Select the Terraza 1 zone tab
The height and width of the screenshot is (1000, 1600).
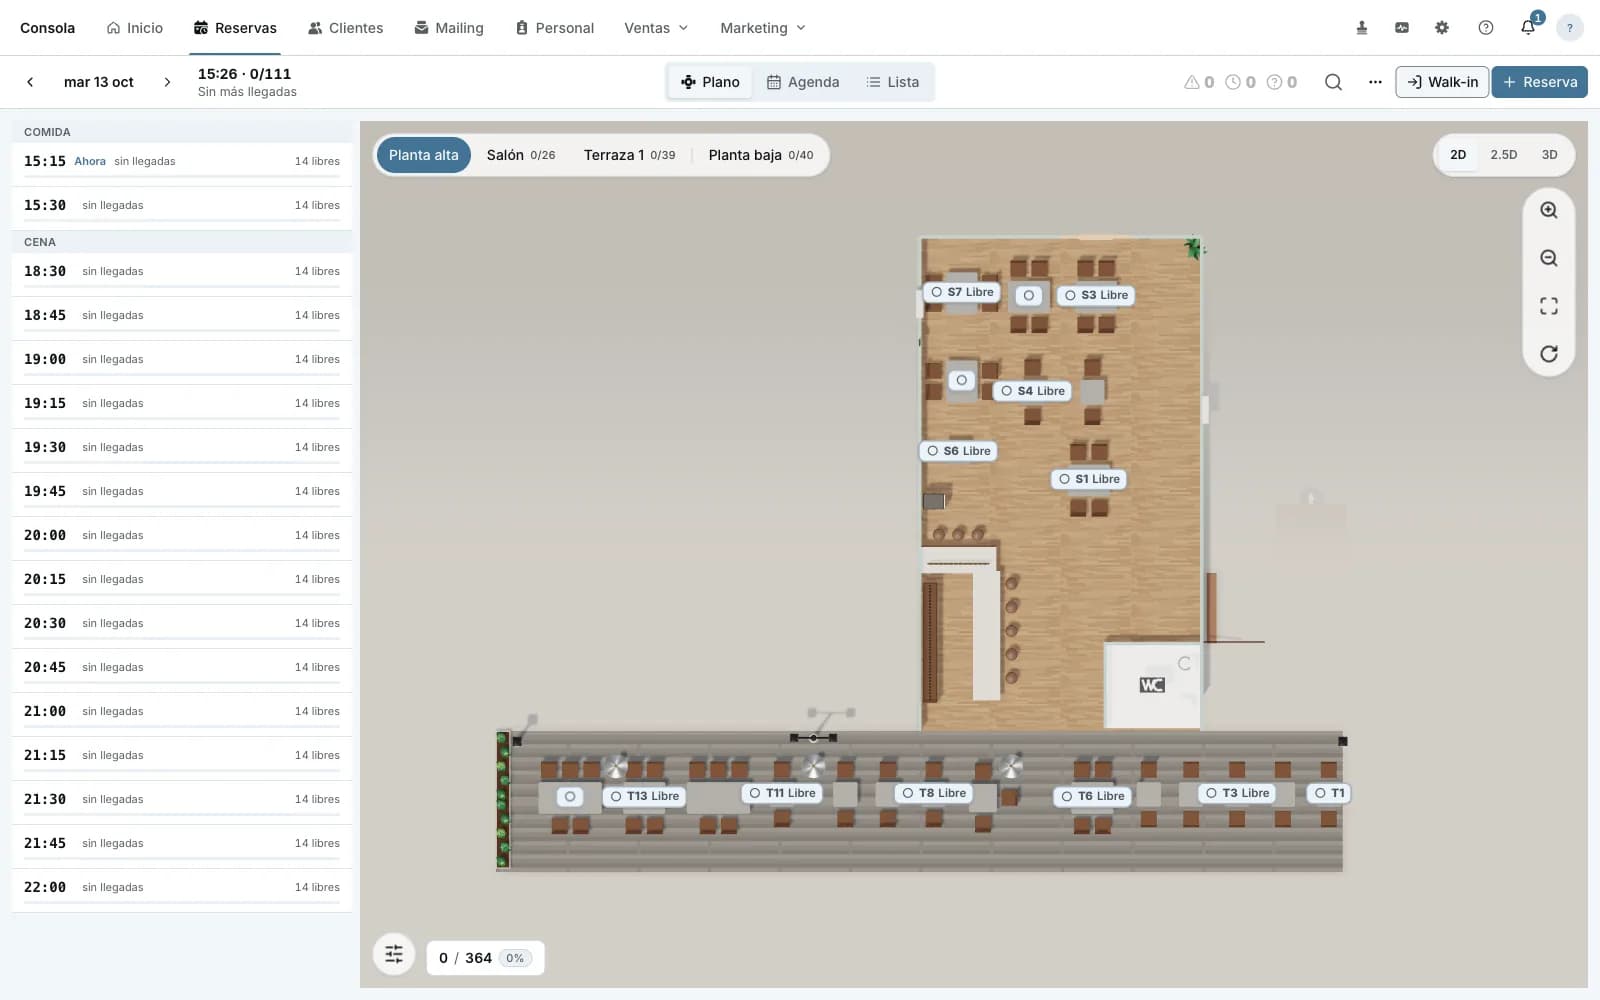pos(629,155)
